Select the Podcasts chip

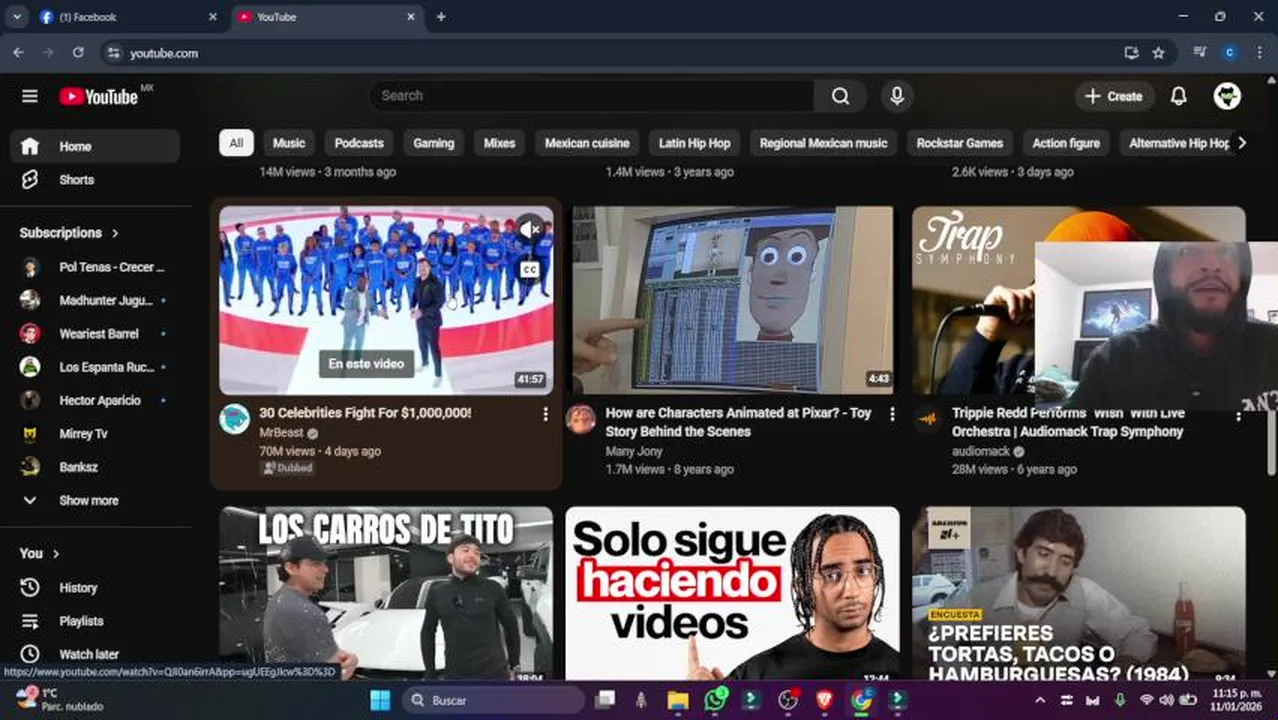pos(359,143)
